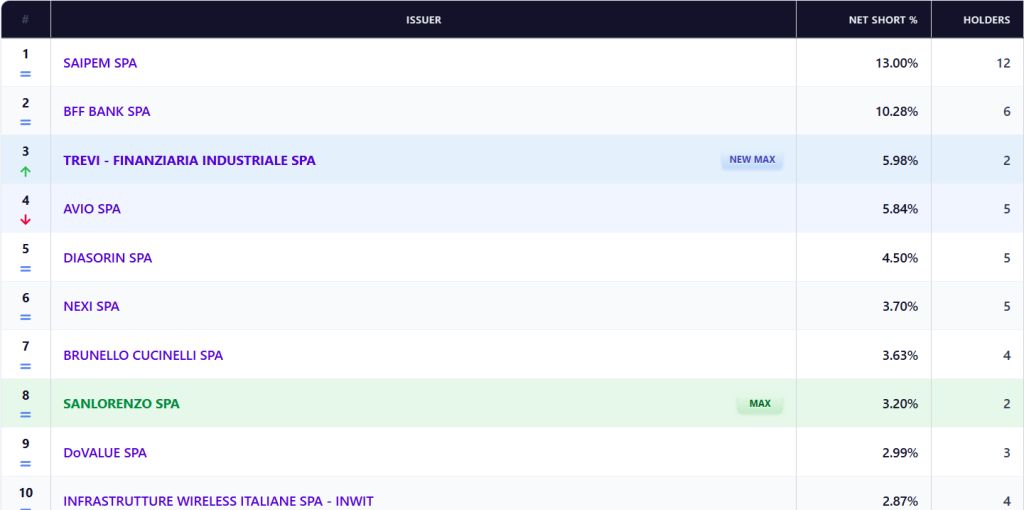Image resolution: width=1024 pixels, height=510 pixels.
Task: Select the 2.87% net short value
Action: point(900,501)
